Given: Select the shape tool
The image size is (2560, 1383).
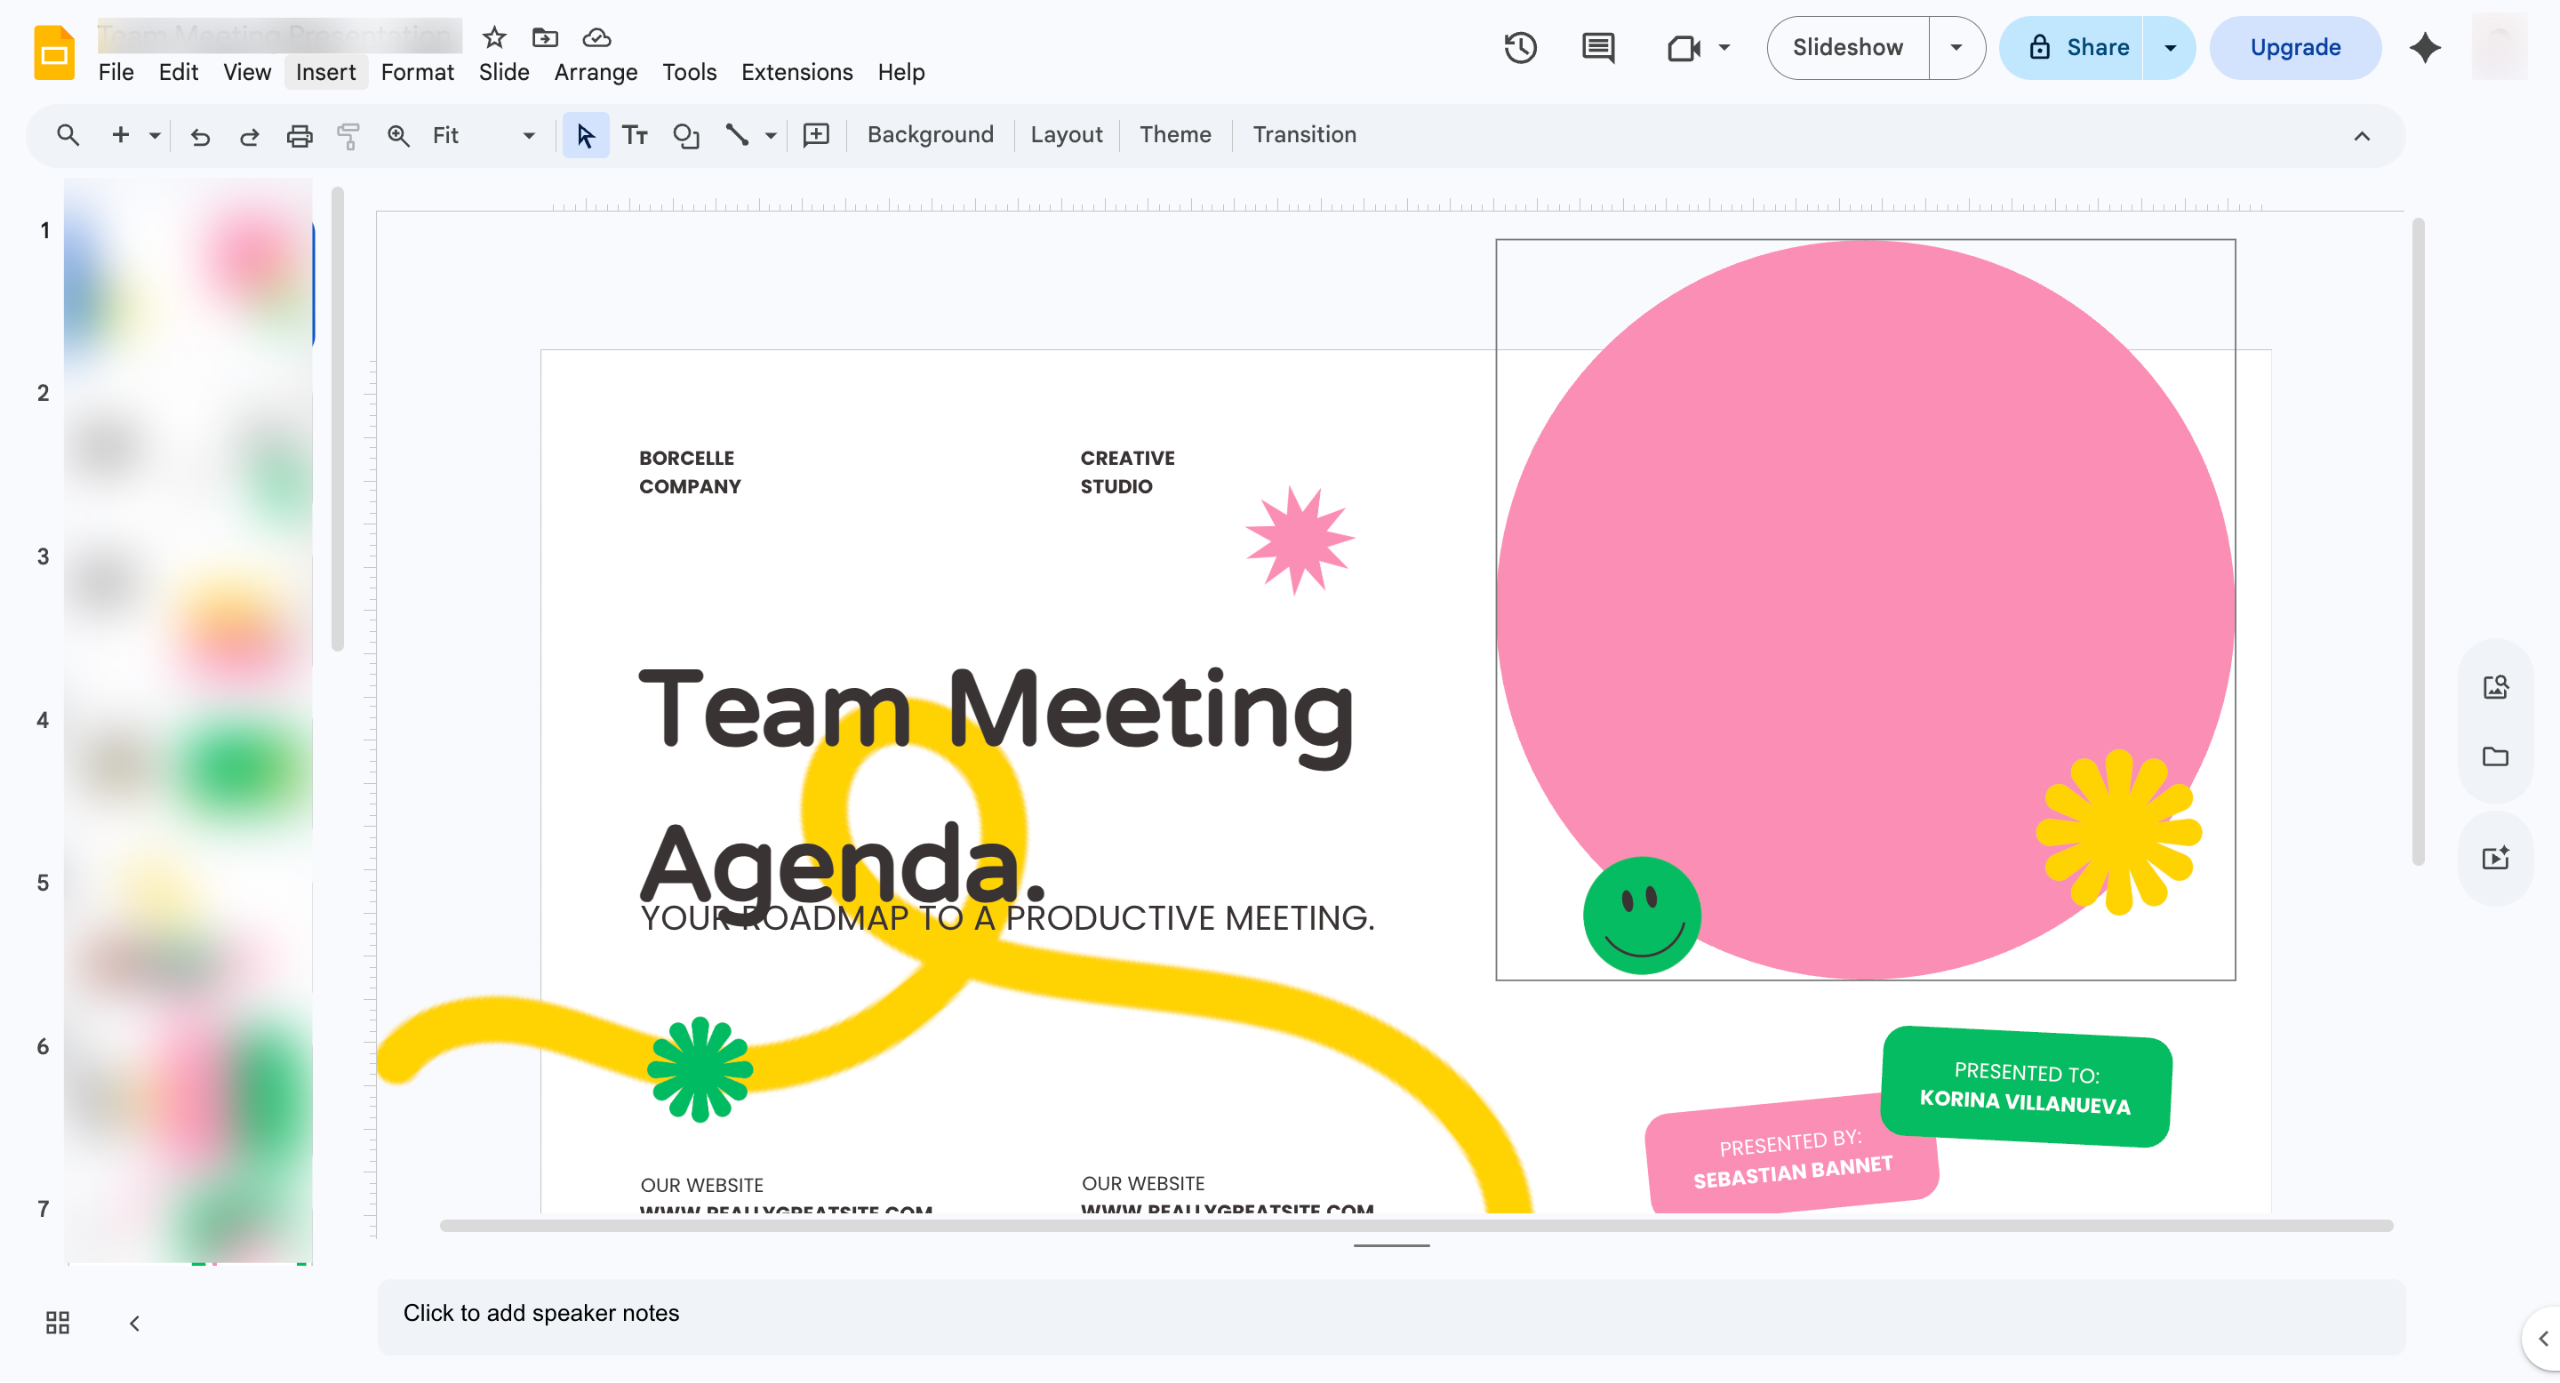Looking at the screenshot, I should point(686,135).
